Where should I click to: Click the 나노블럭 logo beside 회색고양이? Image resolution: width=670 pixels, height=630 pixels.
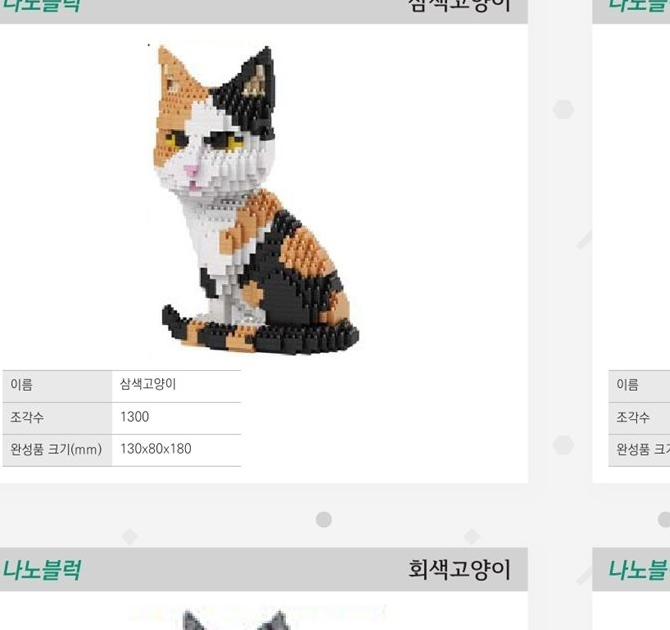(x=41, y=570)
